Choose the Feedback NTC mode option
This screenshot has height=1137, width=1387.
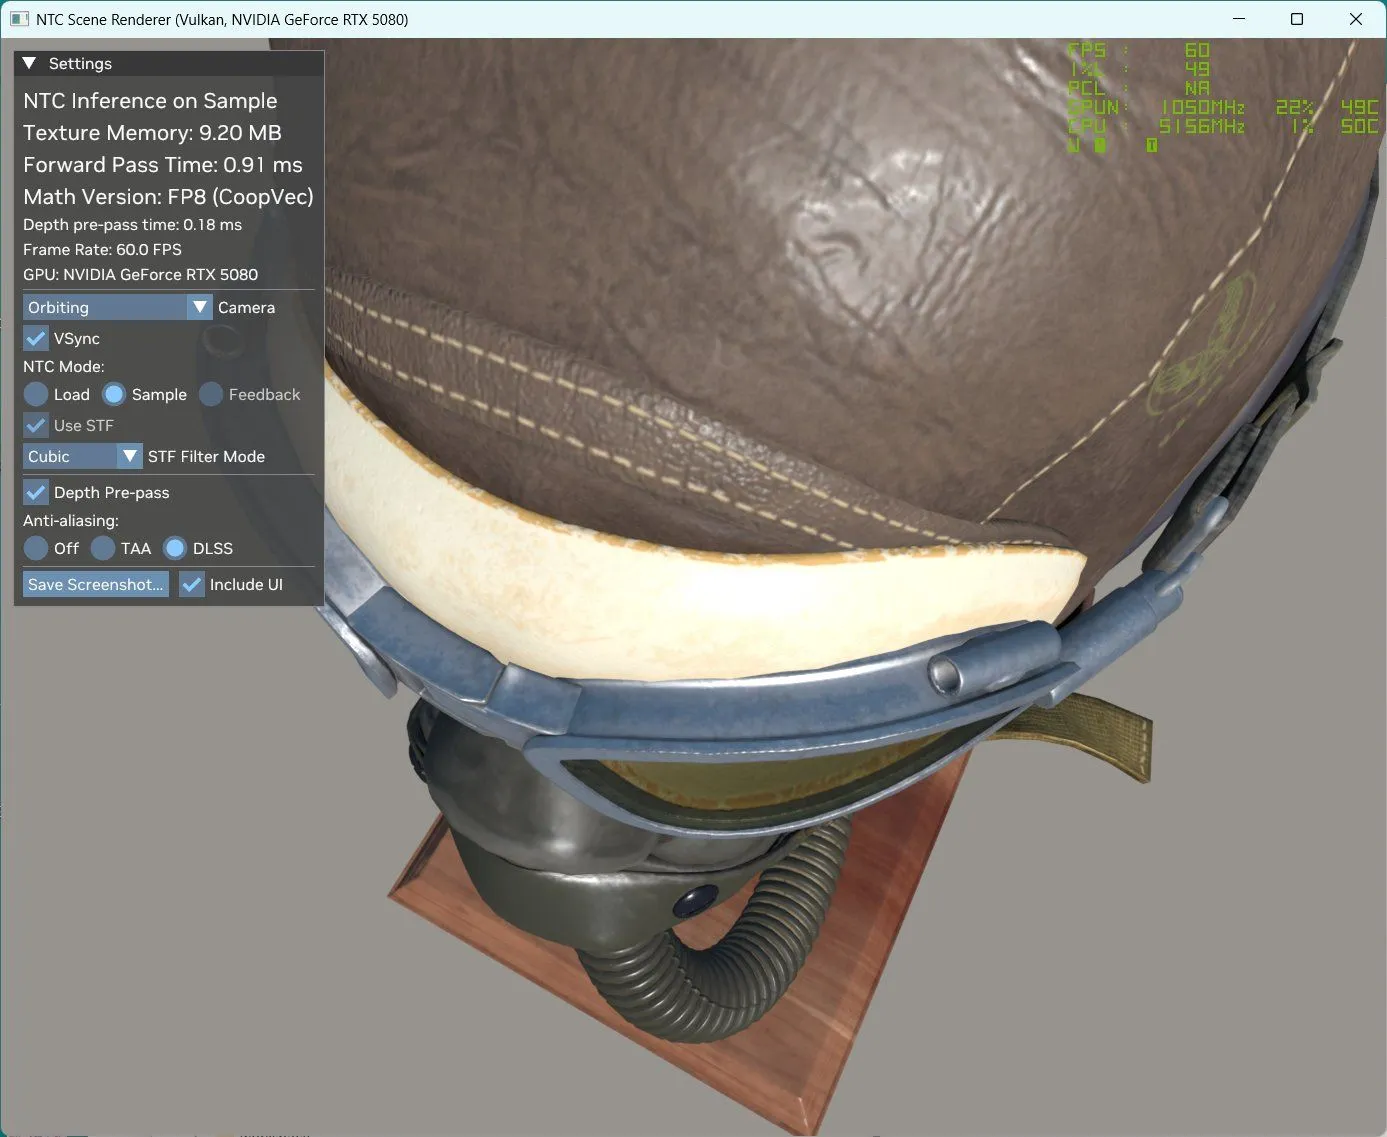point(211,394)
